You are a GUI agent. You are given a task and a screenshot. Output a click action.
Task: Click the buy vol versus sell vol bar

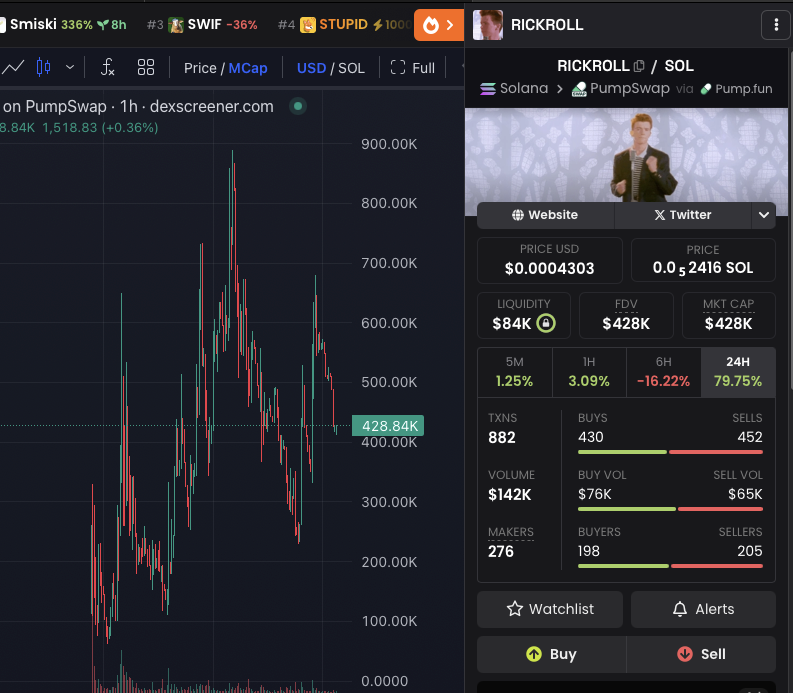click(670, 509)
